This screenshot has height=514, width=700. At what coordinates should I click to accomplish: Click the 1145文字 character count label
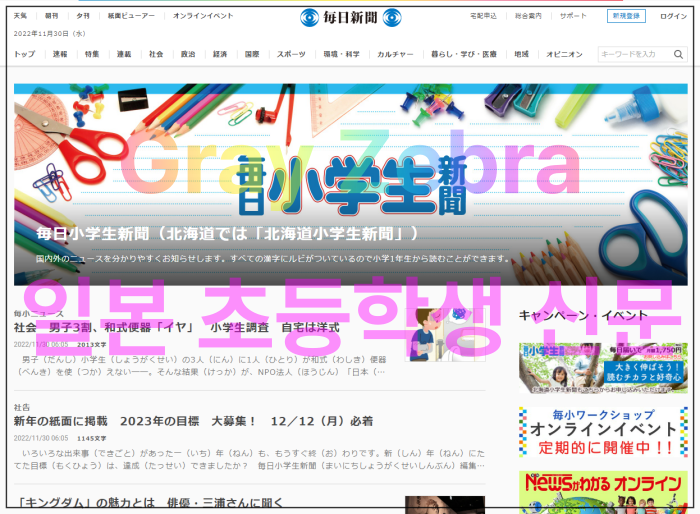coord(92,439)
